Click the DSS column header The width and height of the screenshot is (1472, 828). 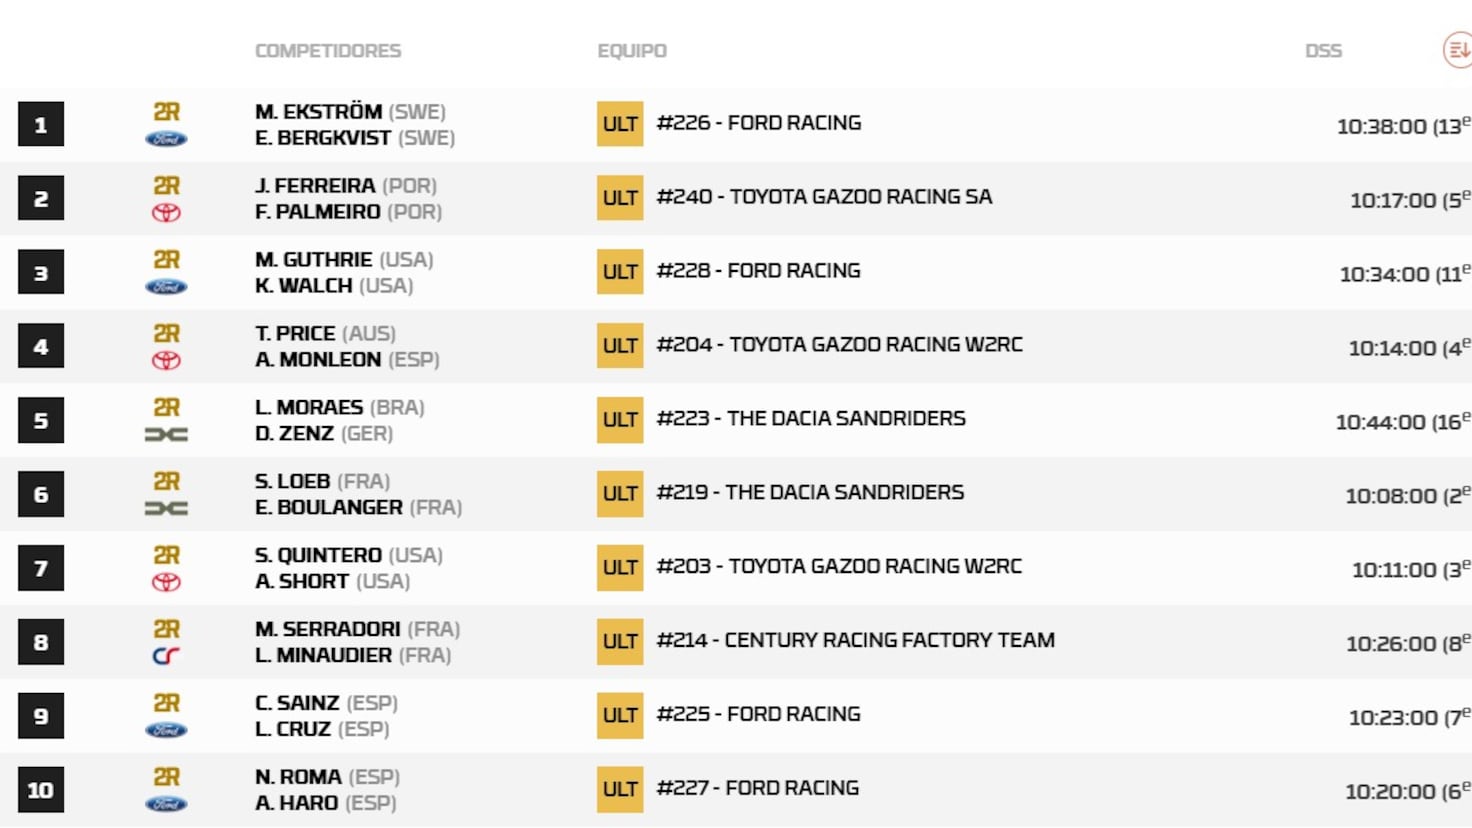[x=1323, y=51]
